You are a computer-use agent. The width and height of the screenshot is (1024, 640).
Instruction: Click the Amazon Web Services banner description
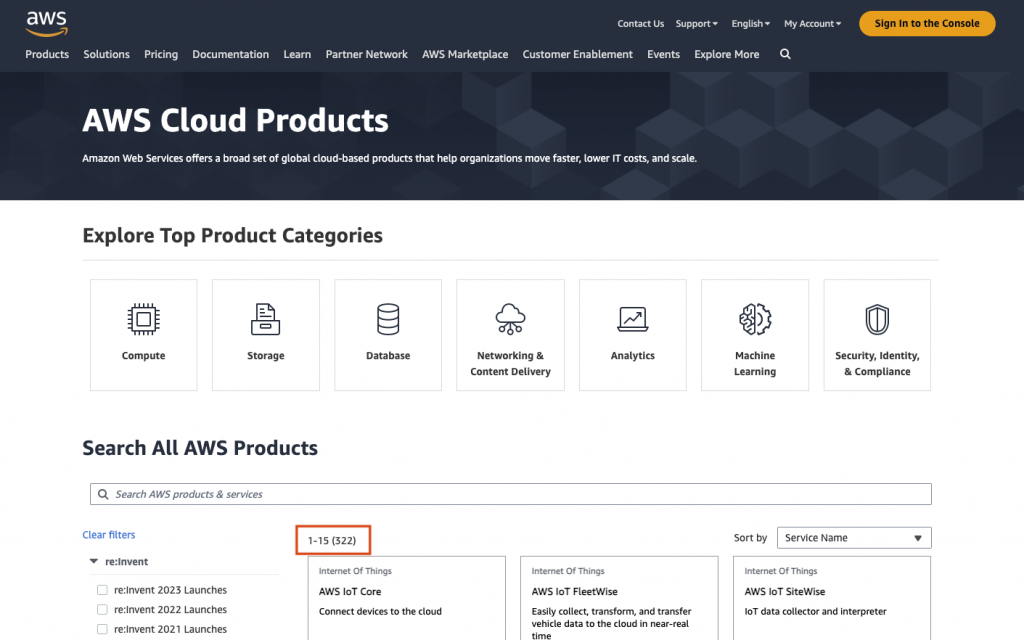[389, 158]
